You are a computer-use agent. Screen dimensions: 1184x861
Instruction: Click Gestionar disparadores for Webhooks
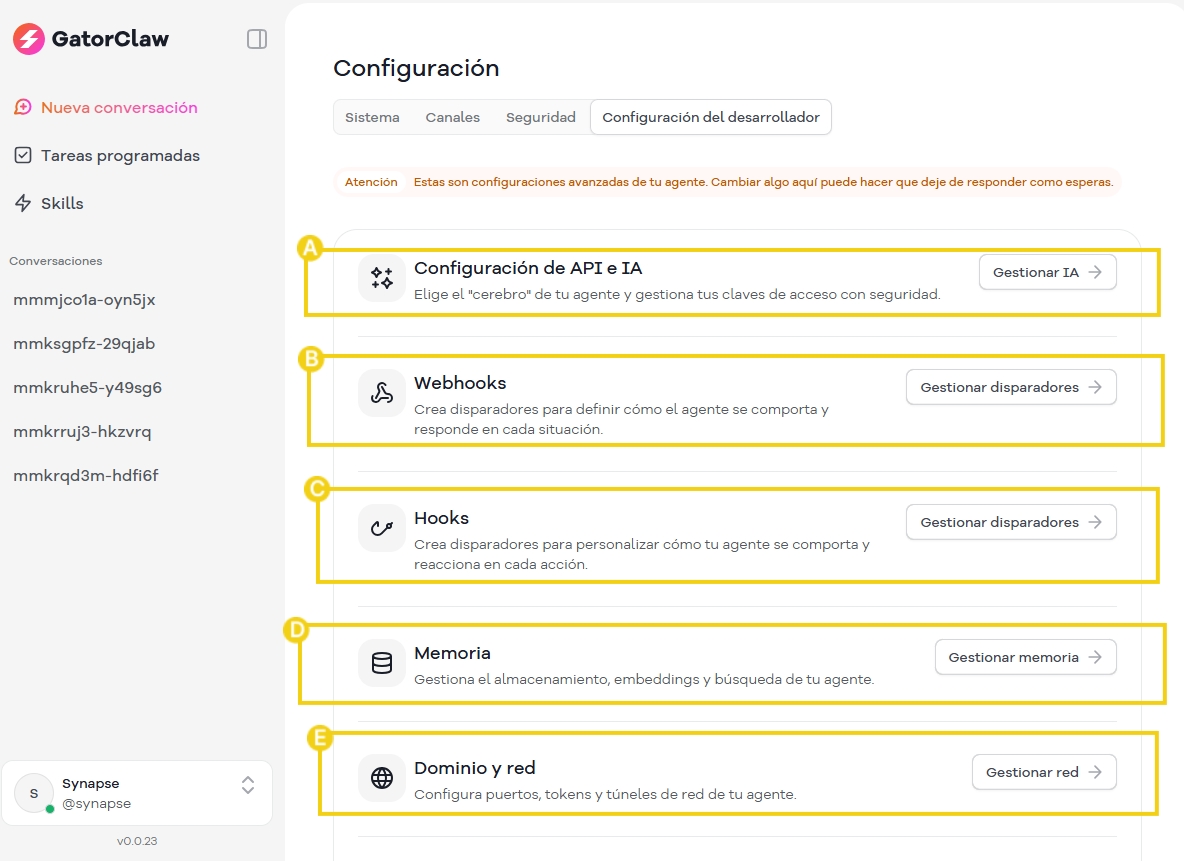[1011, 387]
